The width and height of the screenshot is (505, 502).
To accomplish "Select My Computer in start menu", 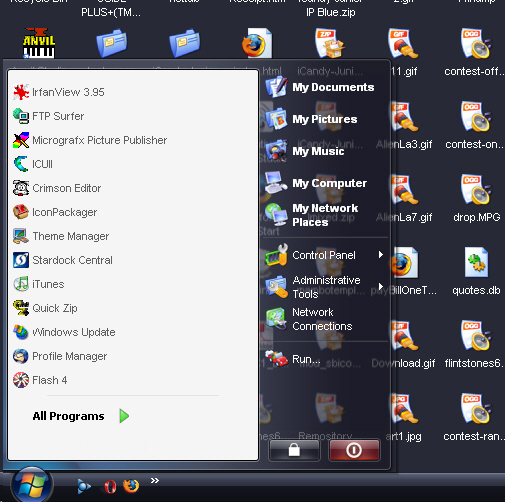I will pos(316,183).
